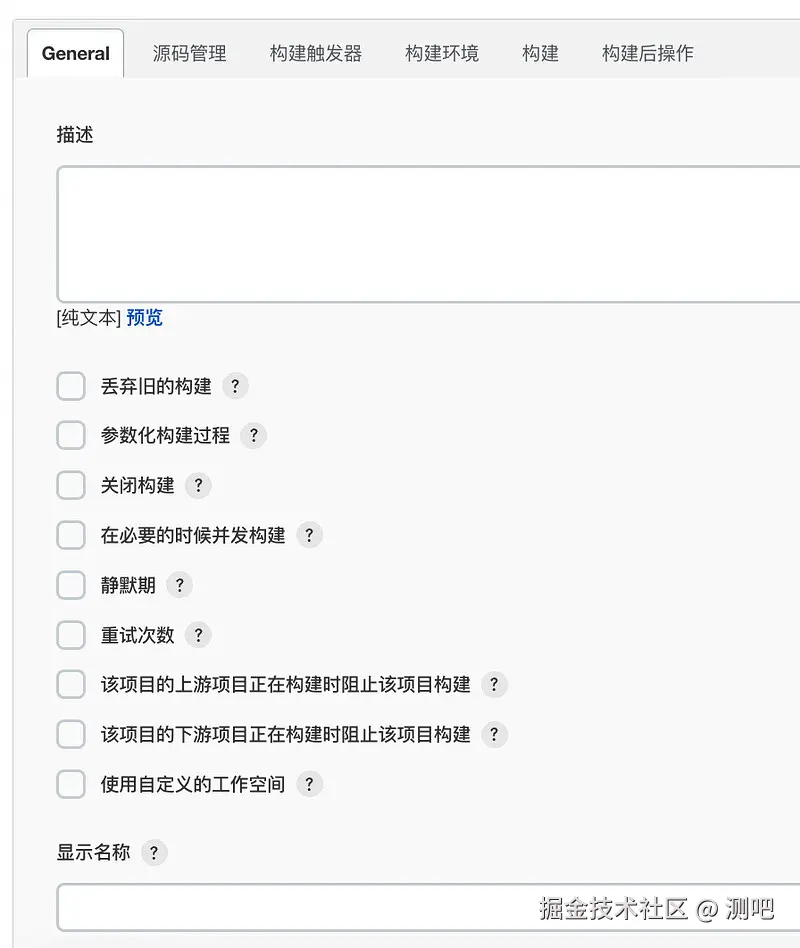Enable 在必要的时候并发构建 checkbox
The image size is (800, 948).
[x=71, y=536]
